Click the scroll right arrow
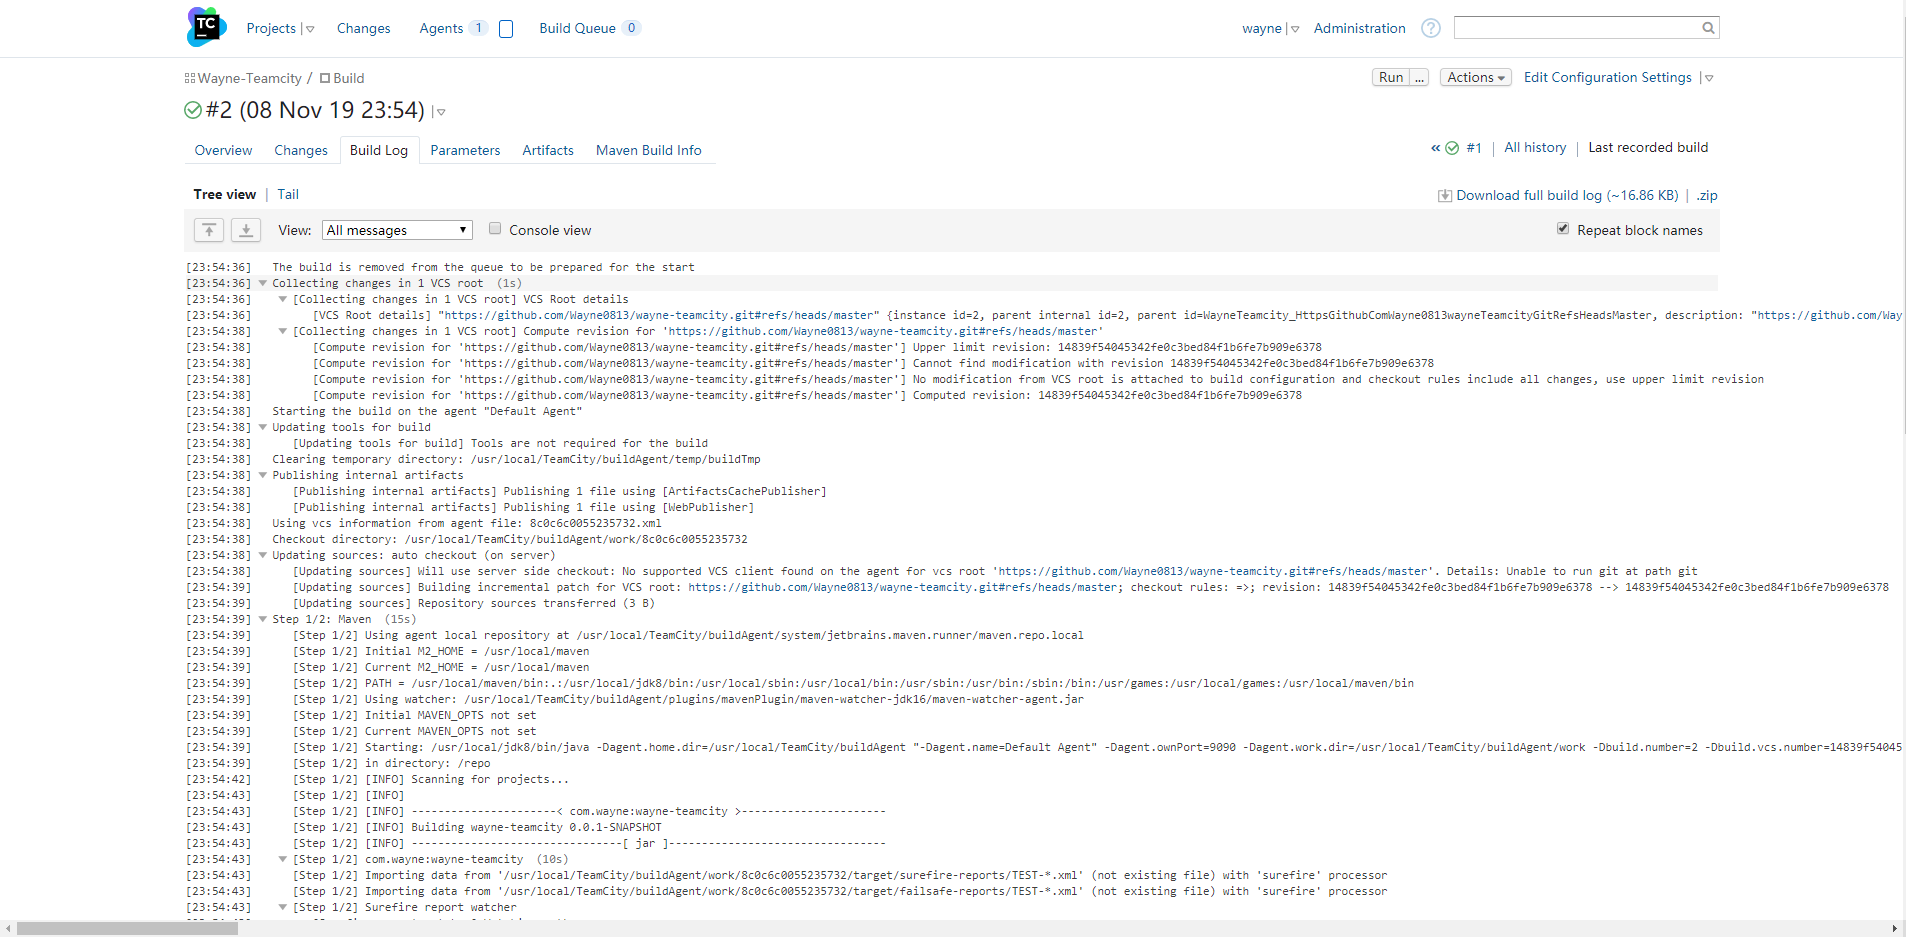This screenshot has height=937, width=1906. point(1894,928)
